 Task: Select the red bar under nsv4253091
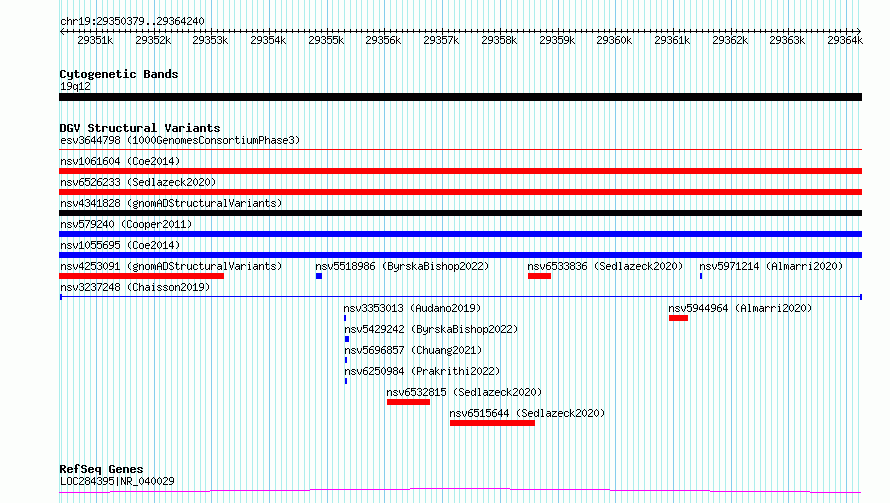141,276
